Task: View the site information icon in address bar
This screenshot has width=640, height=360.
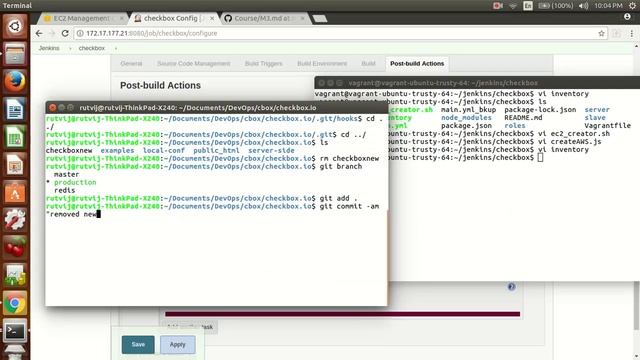Action: point(80,33)
